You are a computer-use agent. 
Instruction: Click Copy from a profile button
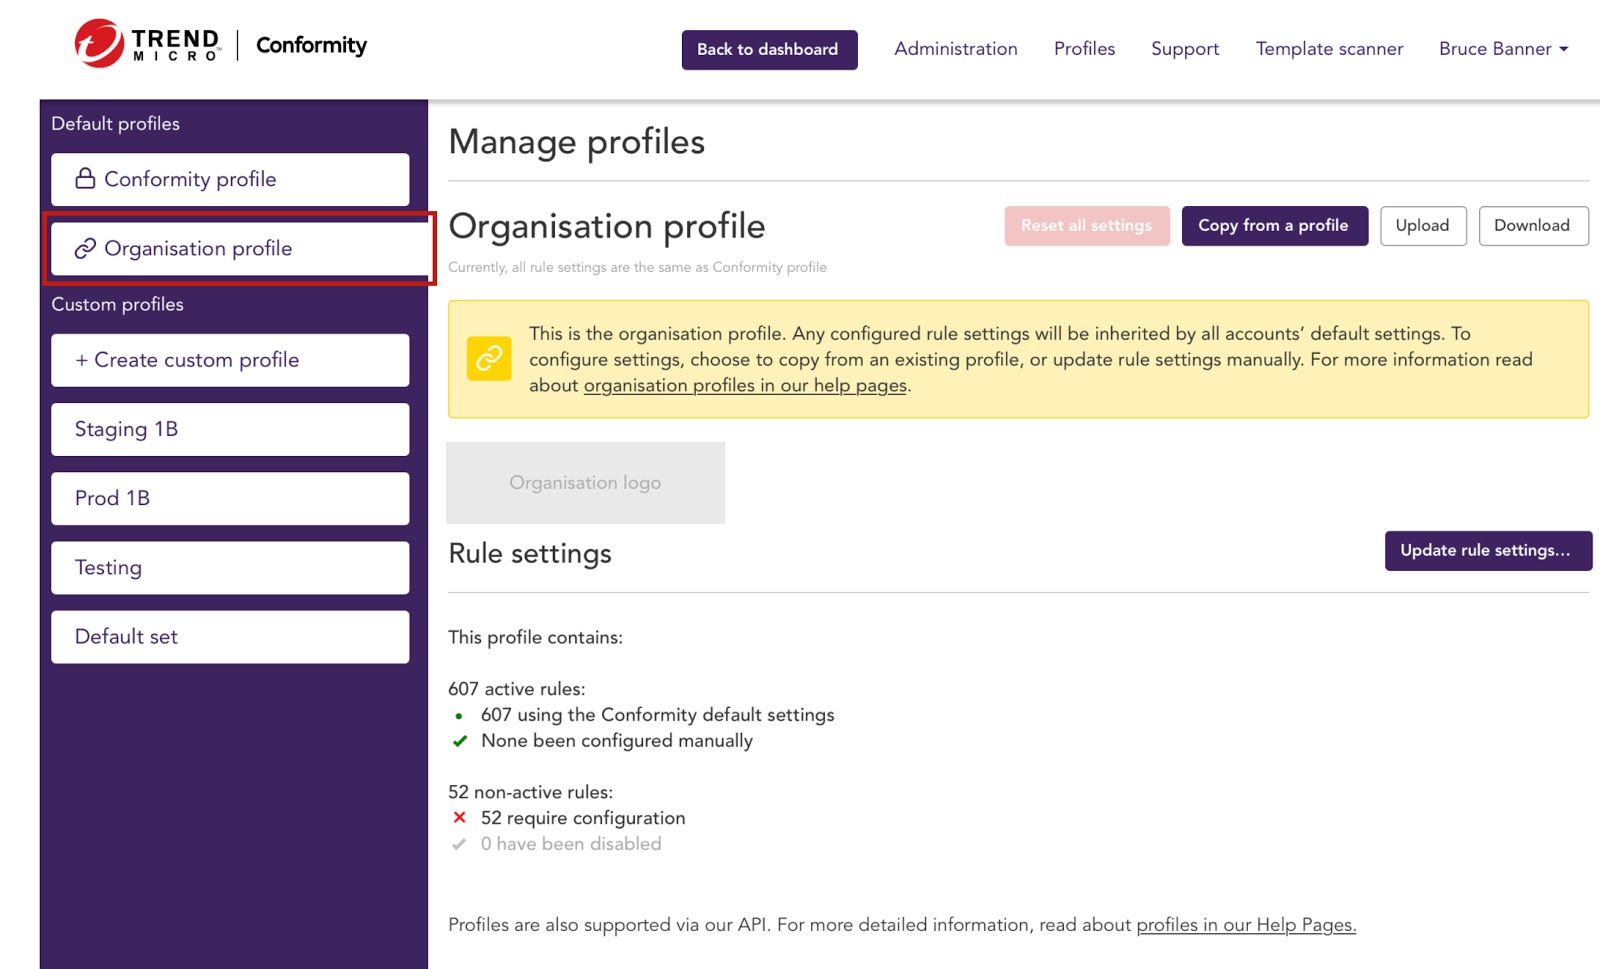(x=1274, y=226)
